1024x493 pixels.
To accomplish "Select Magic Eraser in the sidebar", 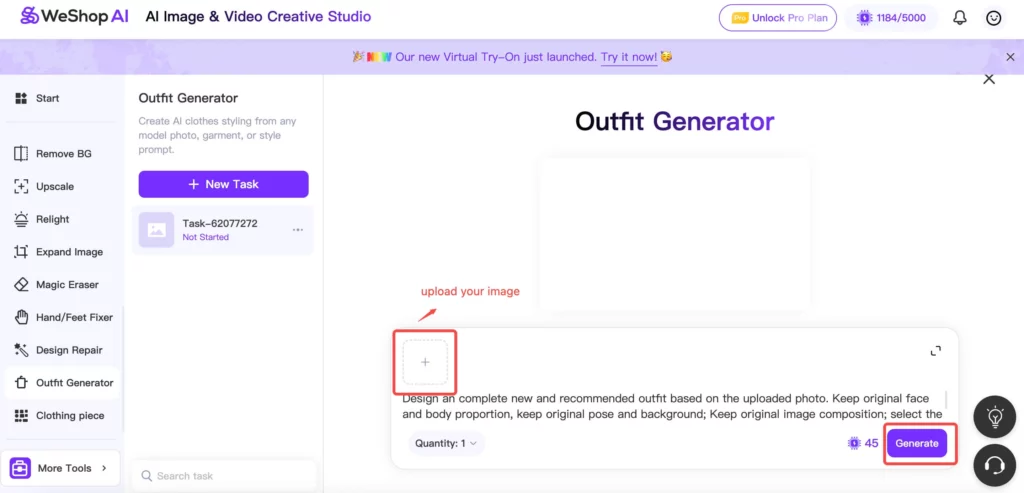I will 67,285.
